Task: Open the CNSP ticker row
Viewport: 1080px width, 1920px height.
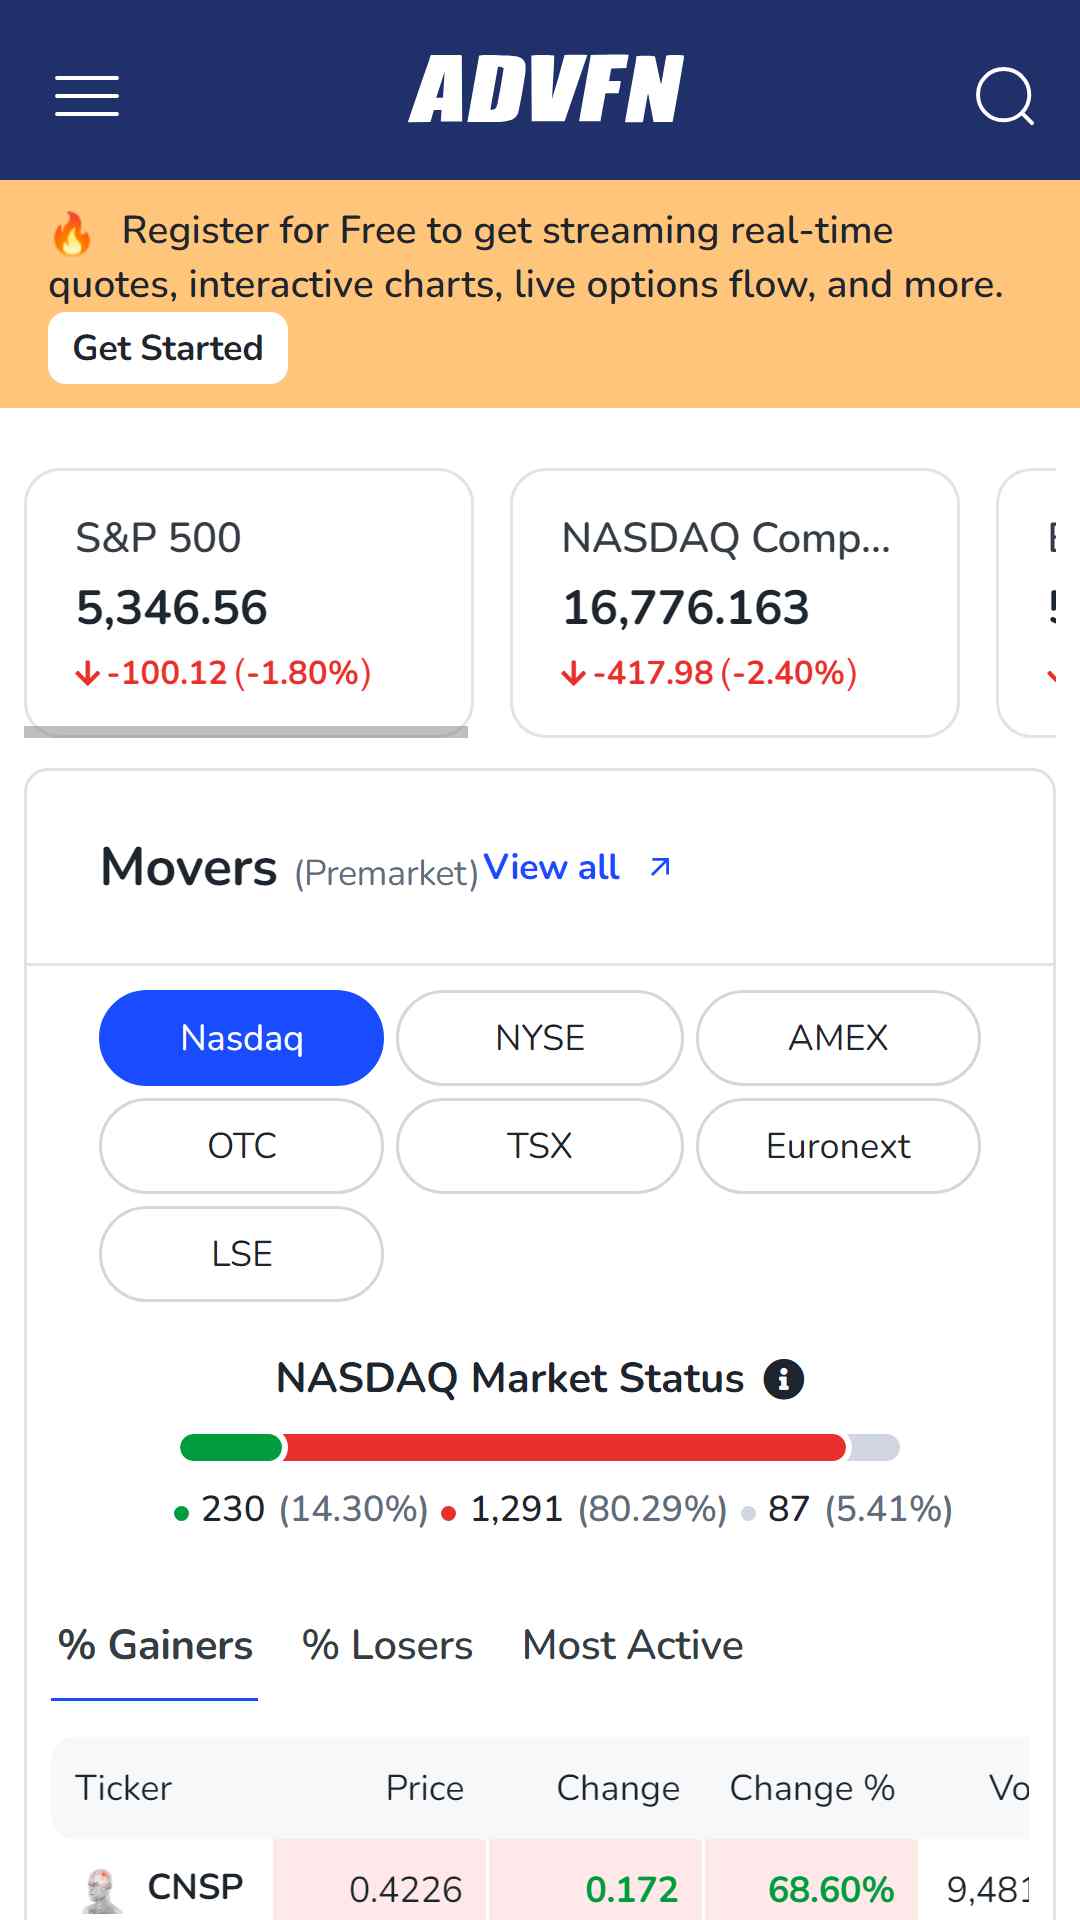Action: [195, 1887]
